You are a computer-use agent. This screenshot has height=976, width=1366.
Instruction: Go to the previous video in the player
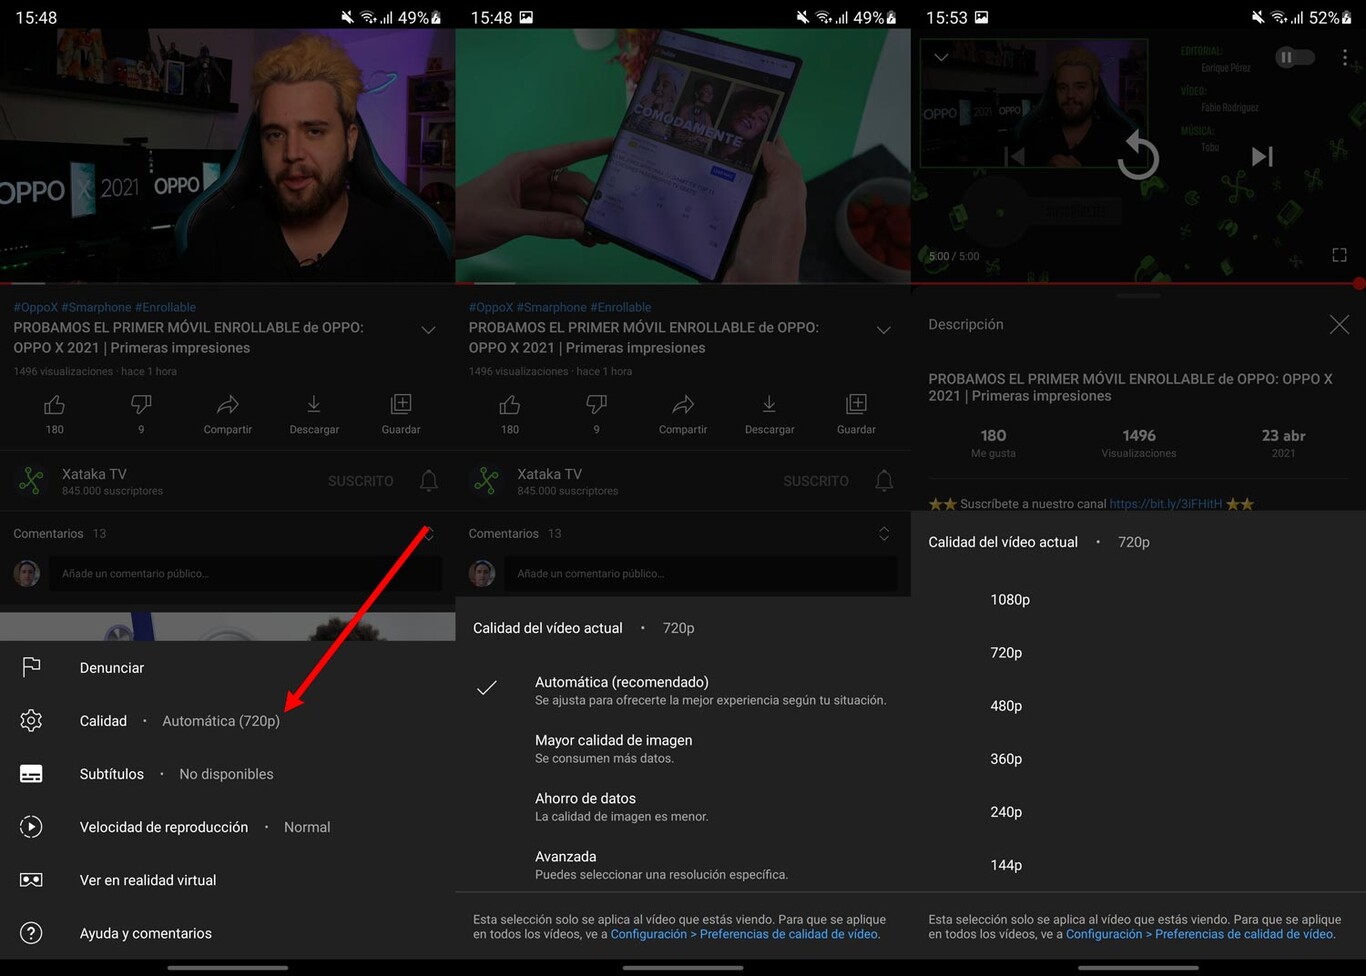[1015, 156]
